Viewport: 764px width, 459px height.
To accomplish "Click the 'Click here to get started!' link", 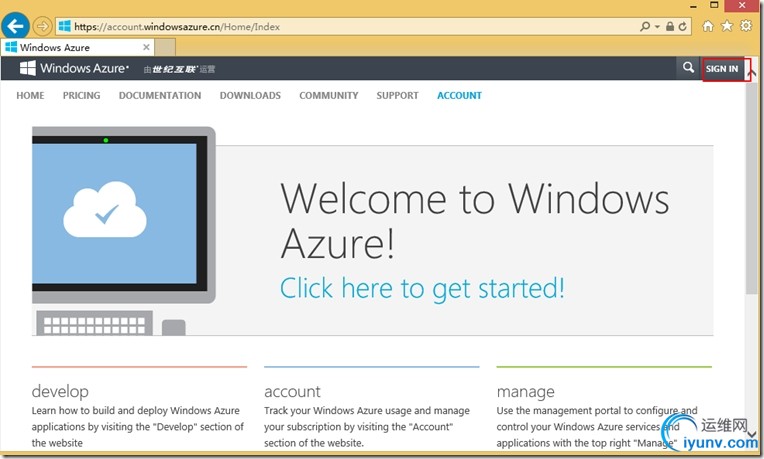I will click(x=422, y=288).
